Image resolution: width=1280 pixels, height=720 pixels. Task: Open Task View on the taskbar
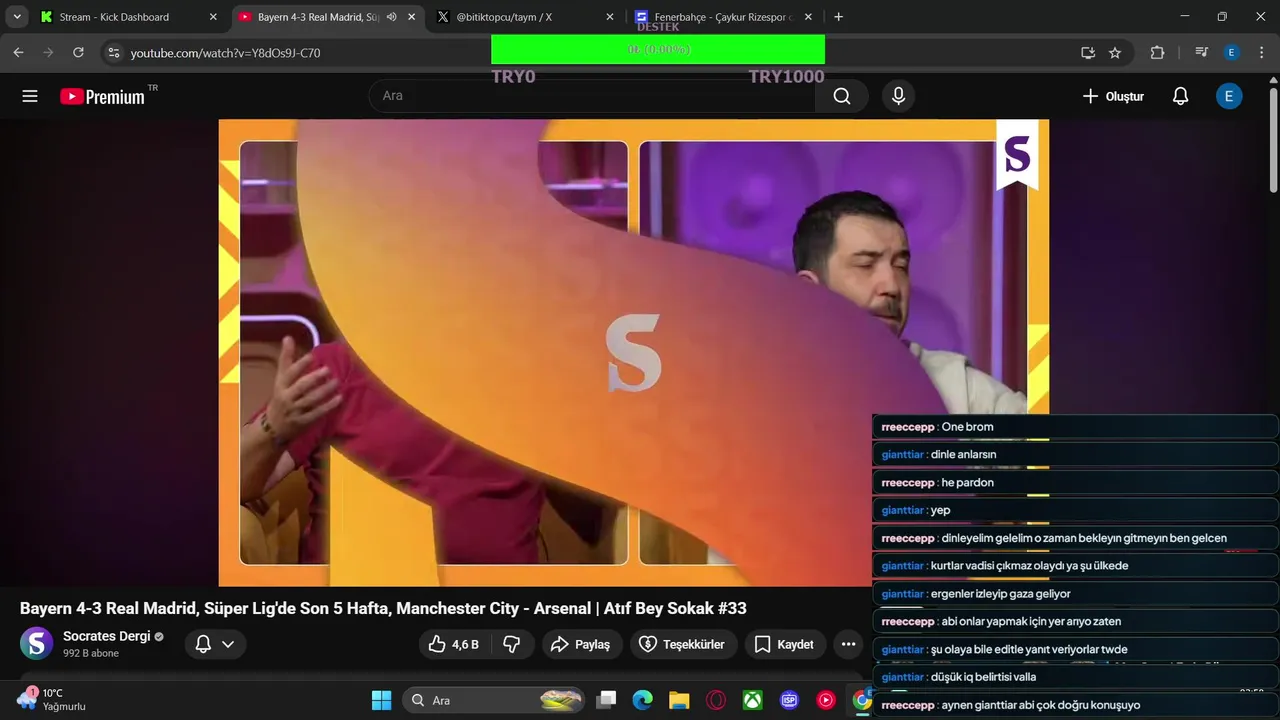(606, 700)
